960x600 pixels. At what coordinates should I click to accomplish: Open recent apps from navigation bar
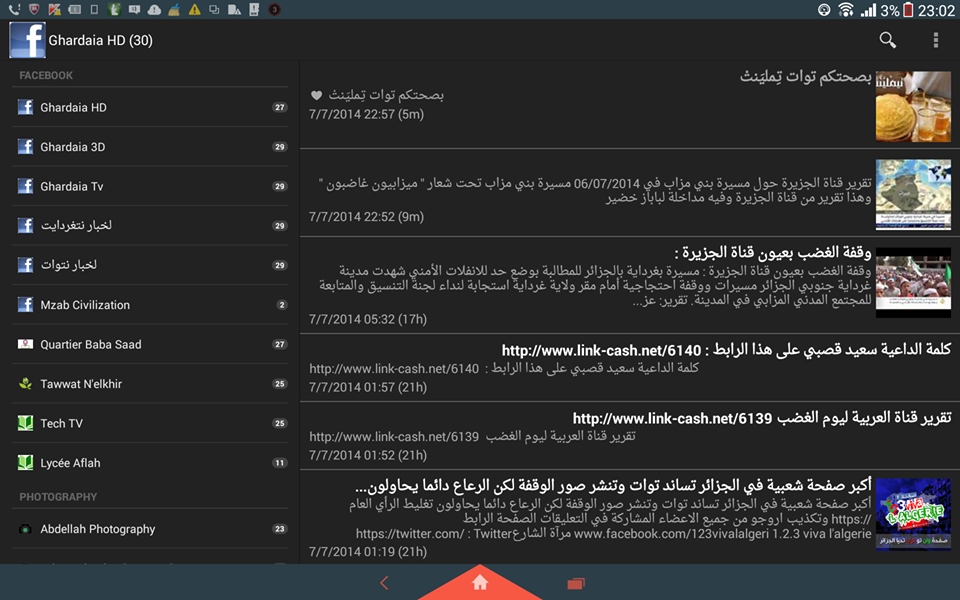(576, 583)
